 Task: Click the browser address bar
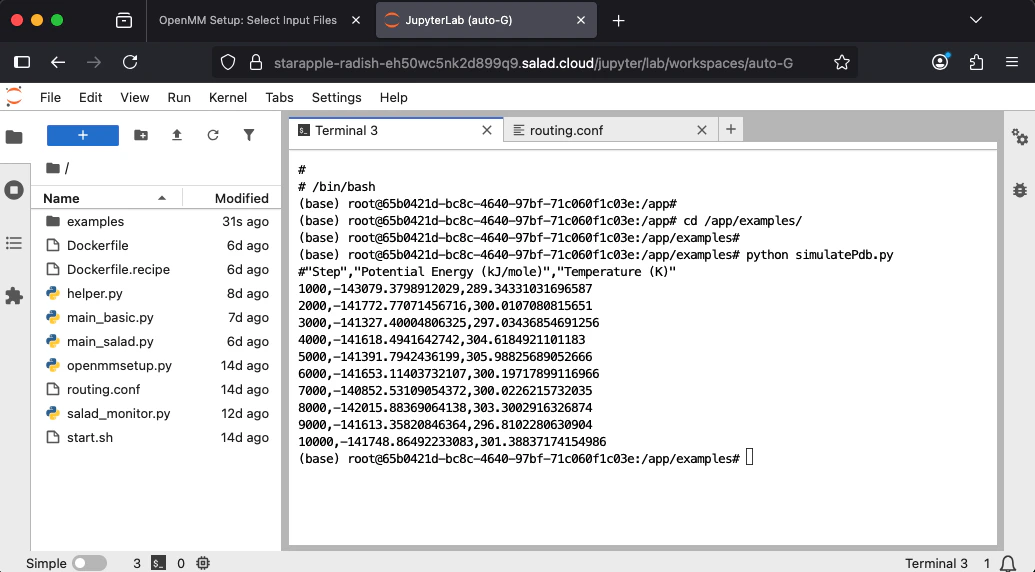click(x=533, y=63)
